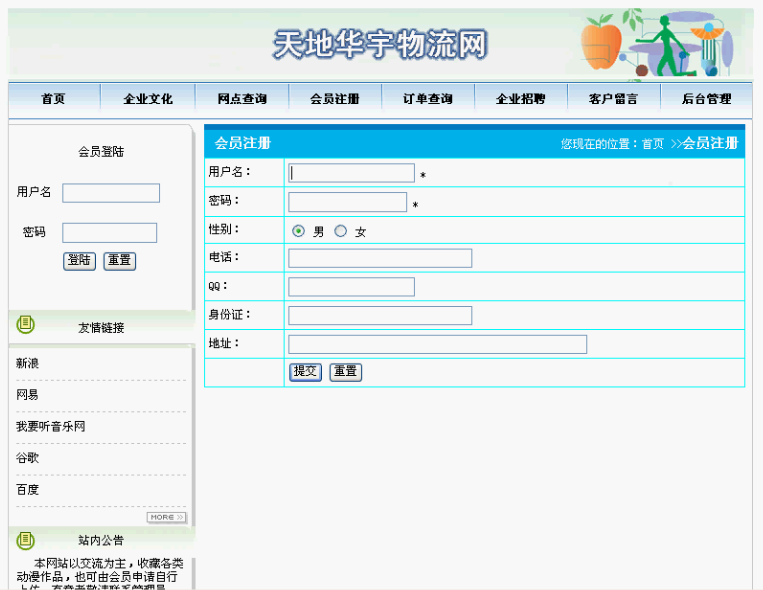Select the 女 gender radio button

[x=341, y=231]
